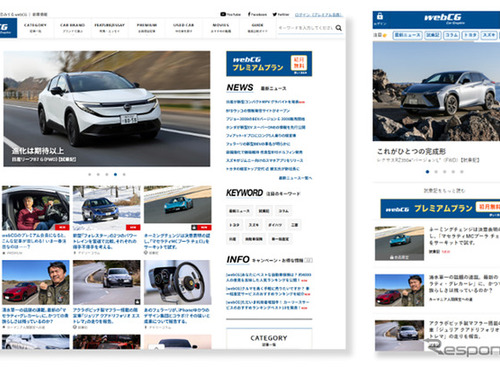Select the third desktop carousel dot

click(x=107, y=174)
